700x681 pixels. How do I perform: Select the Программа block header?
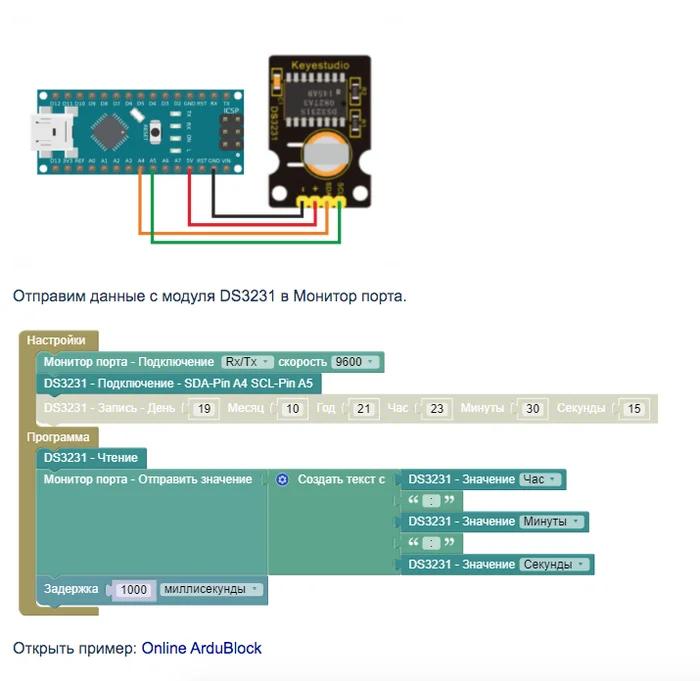[x=58, y=437]
